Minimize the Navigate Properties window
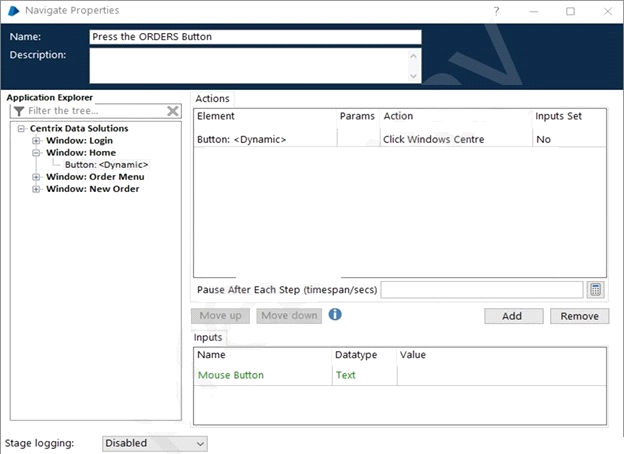Image resolution: width=624 pixels, height=454 pixels. tap(534, 11)
